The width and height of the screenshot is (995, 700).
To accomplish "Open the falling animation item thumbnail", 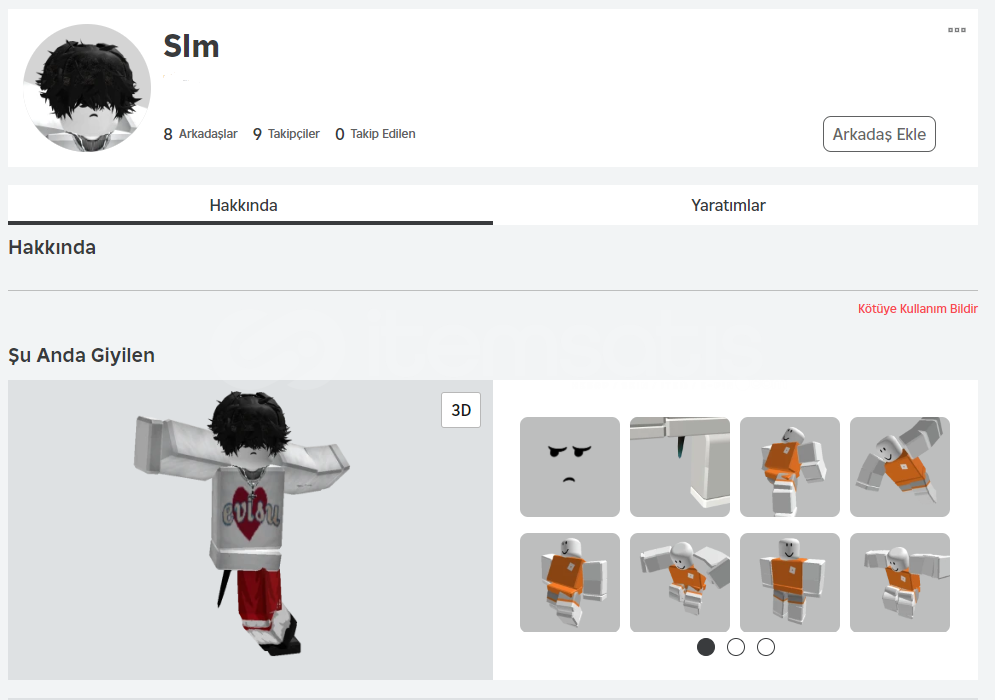I will [680, 583].
